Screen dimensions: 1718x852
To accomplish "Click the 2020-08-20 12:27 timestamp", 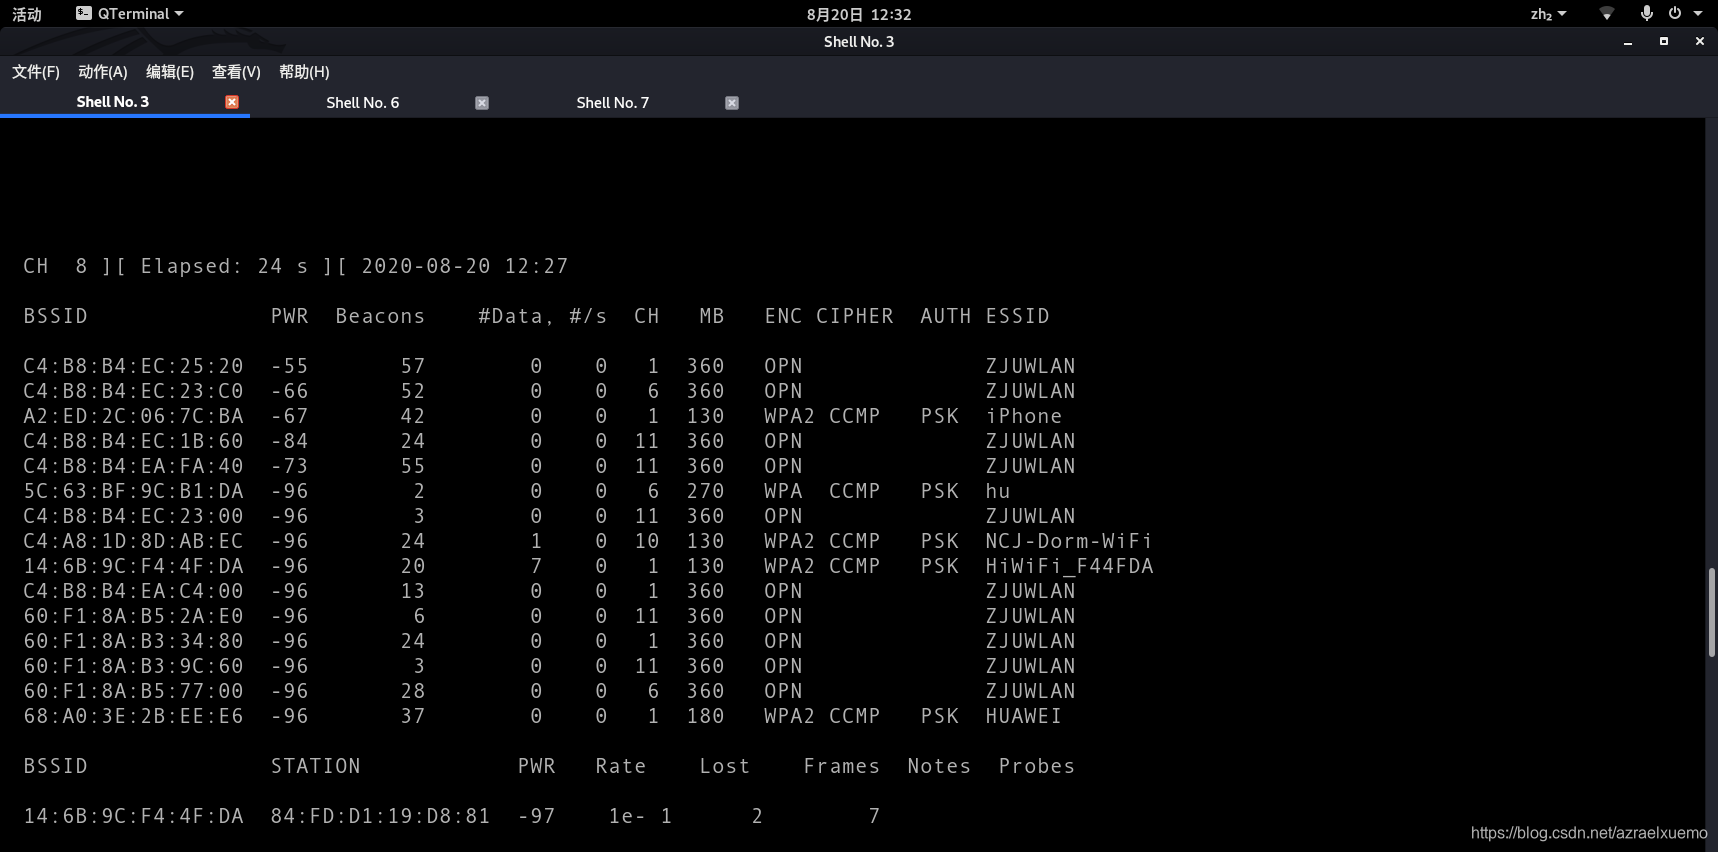I will (x=465, y=266).
